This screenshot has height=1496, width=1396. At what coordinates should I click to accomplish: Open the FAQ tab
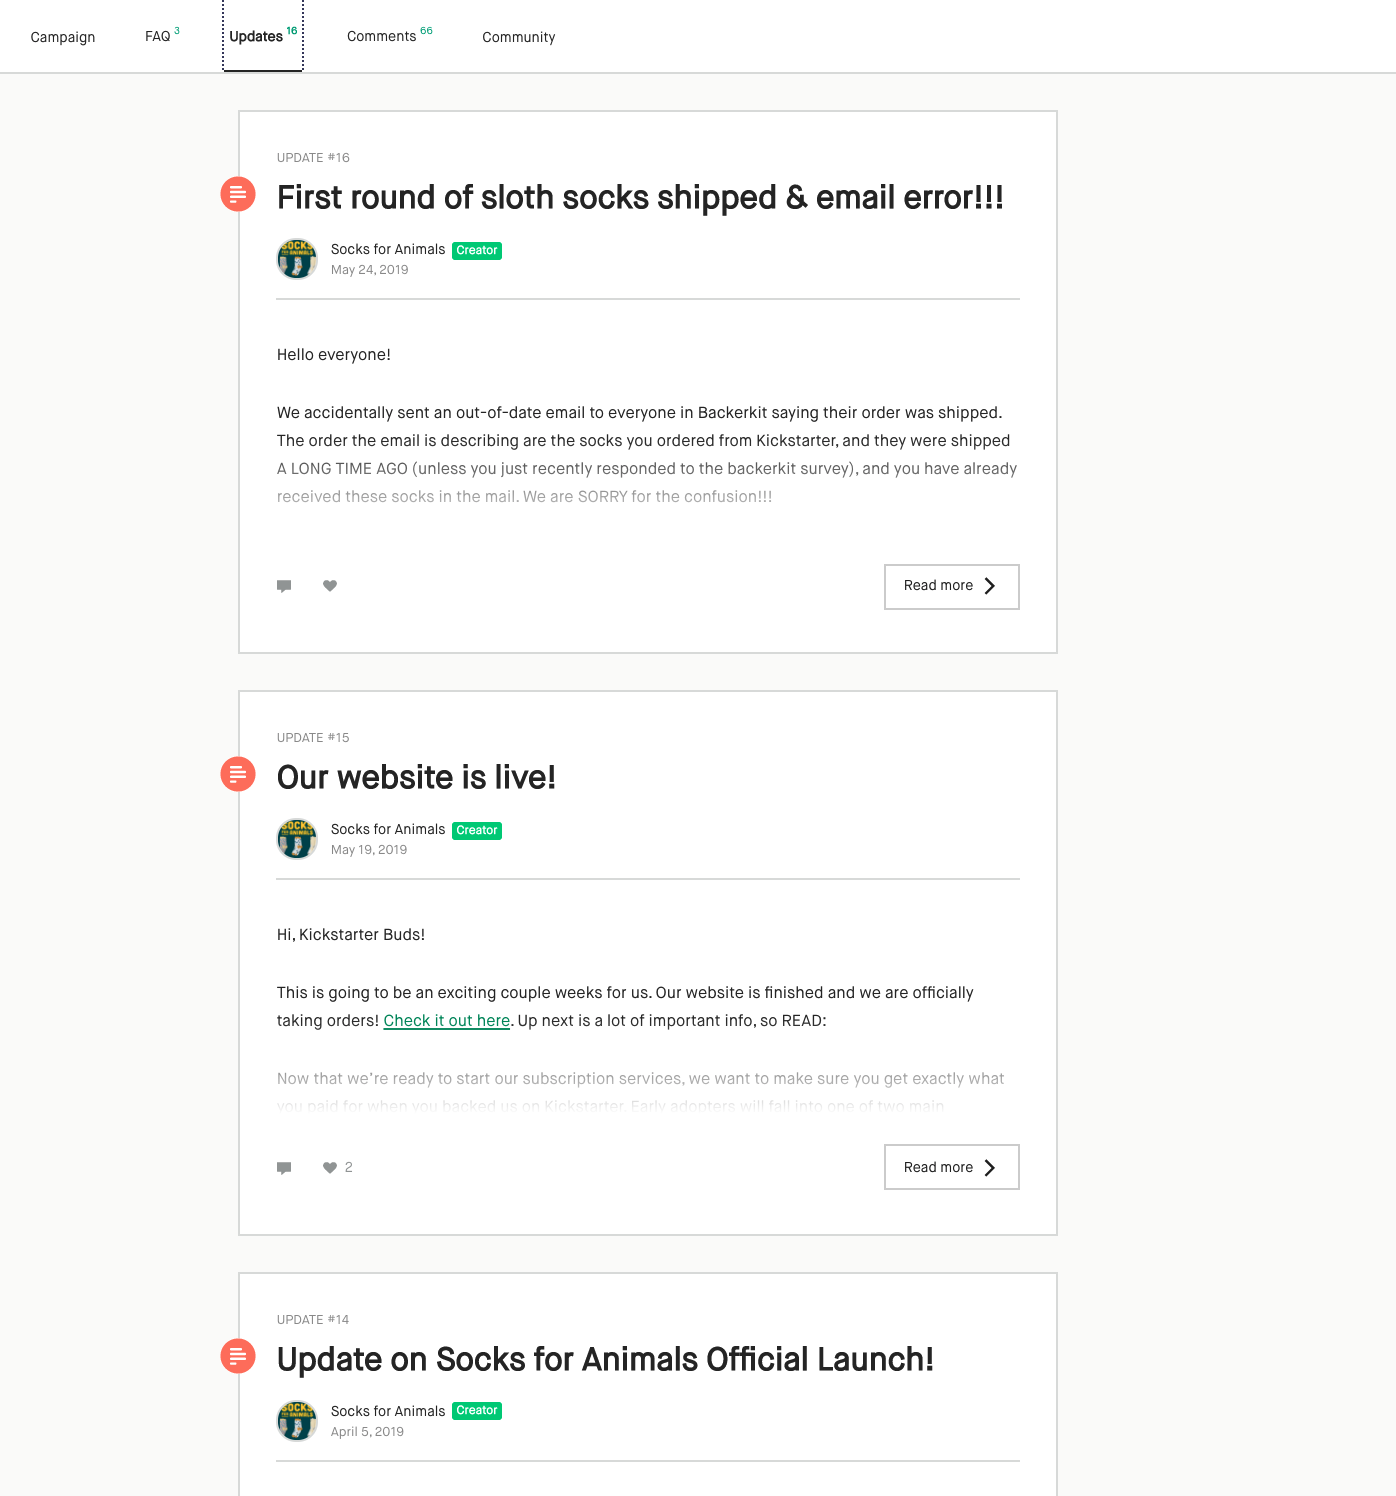pos(159,37)
